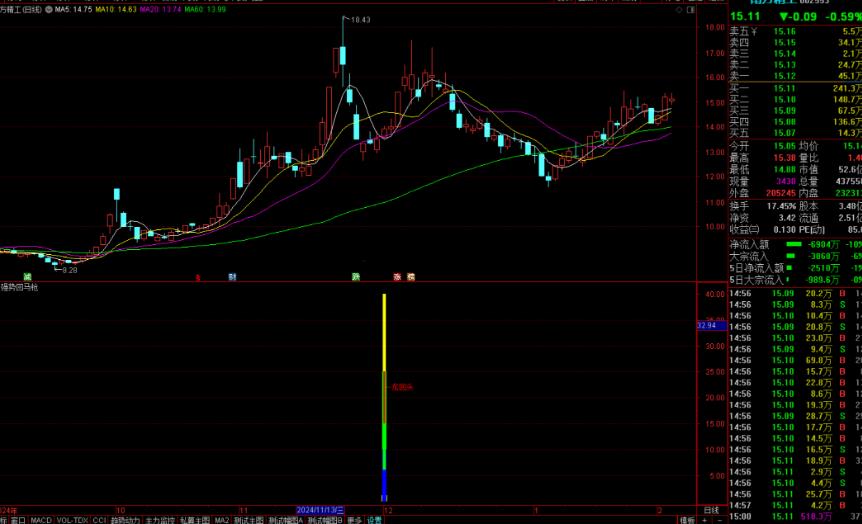Screen dimensions: 862x524
Task: Click the 今开 15.05 opening price field
Action: coord(762,146)
